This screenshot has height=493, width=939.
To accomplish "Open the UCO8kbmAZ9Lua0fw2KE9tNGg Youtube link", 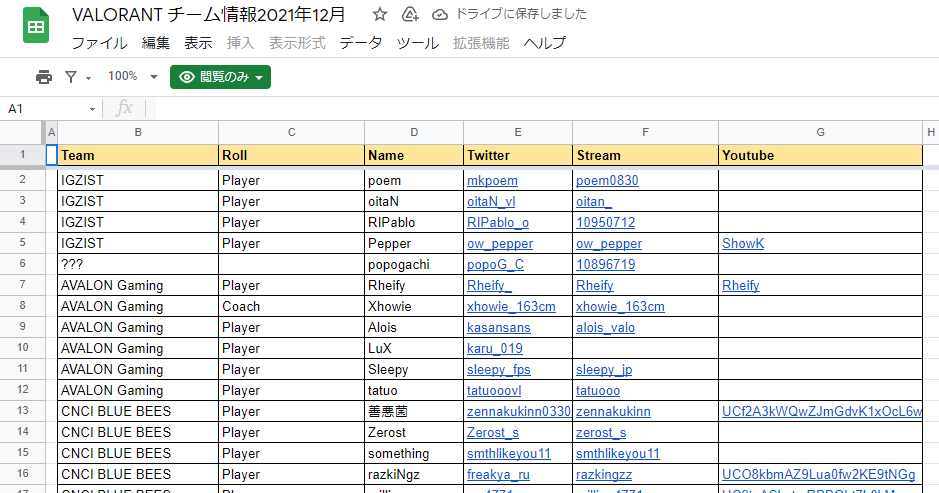I will pyautogui.click(x=819, y=474).
